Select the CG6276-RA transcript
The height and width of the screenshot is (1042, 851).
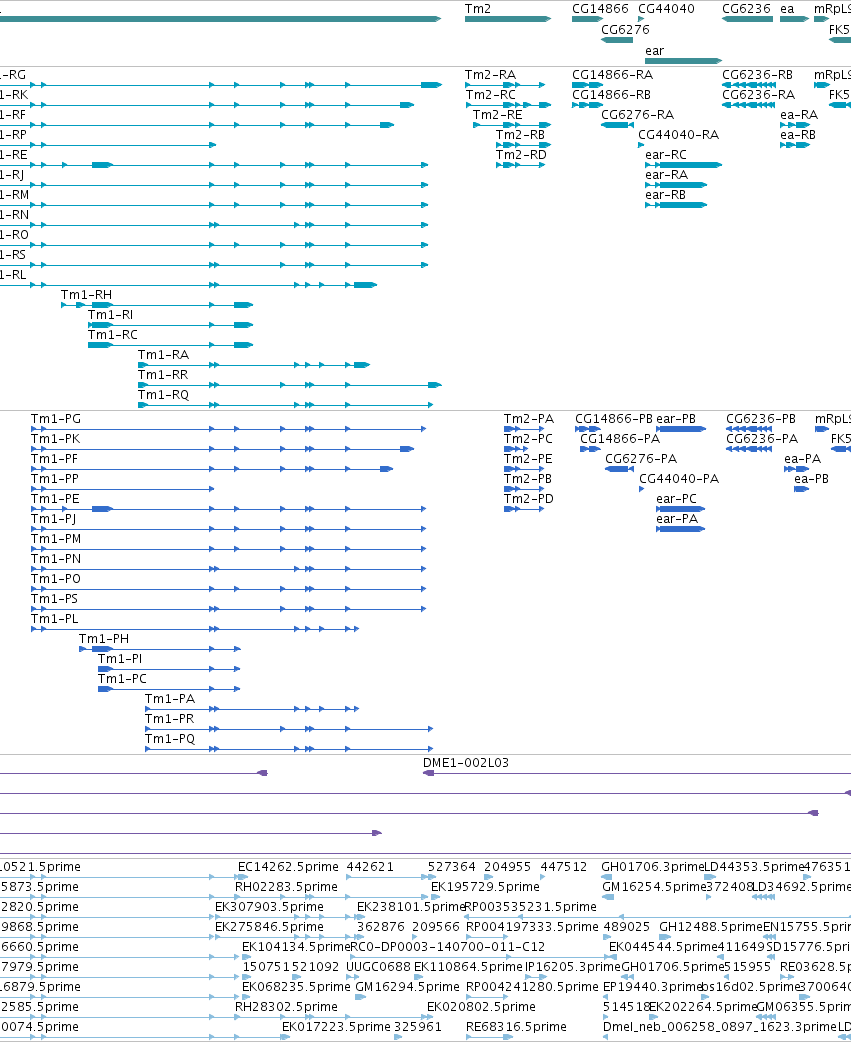[617, 125]
